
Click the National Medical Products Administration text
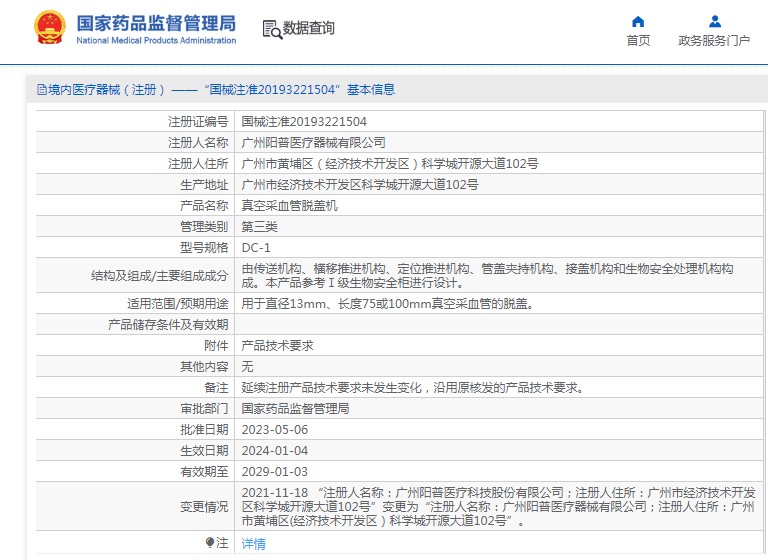pyautogui.click(x=156, y=41)
